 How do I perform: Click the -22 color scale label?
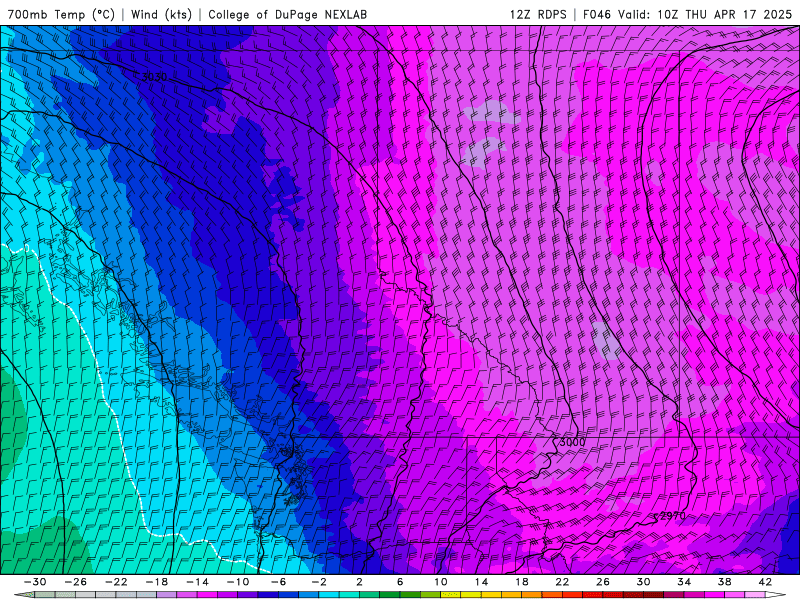pos(116,582)
